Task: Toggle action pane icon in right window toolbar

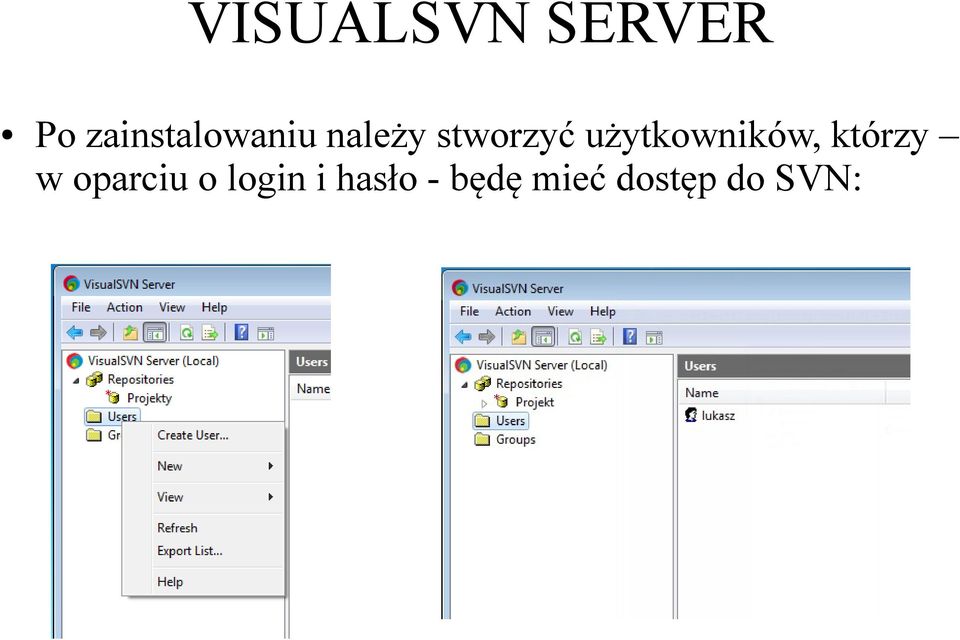Action: tap(654, 337)
